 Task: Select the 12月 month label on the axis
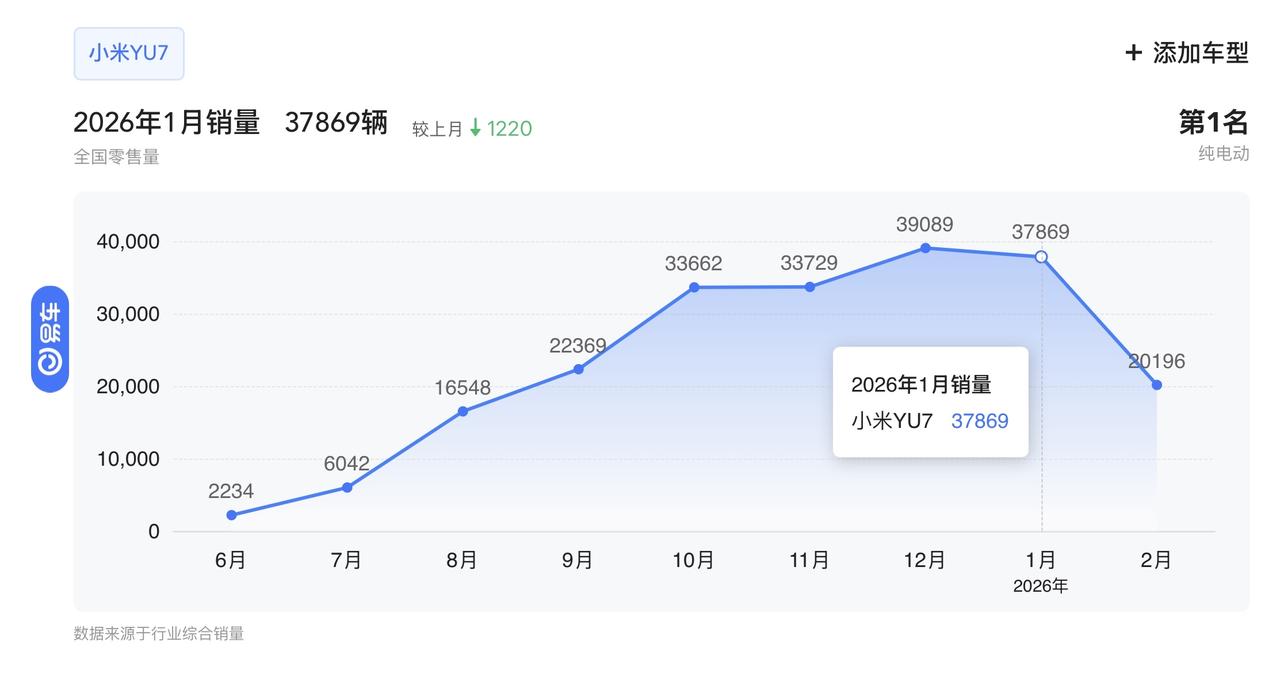click(x=926, y=561)
